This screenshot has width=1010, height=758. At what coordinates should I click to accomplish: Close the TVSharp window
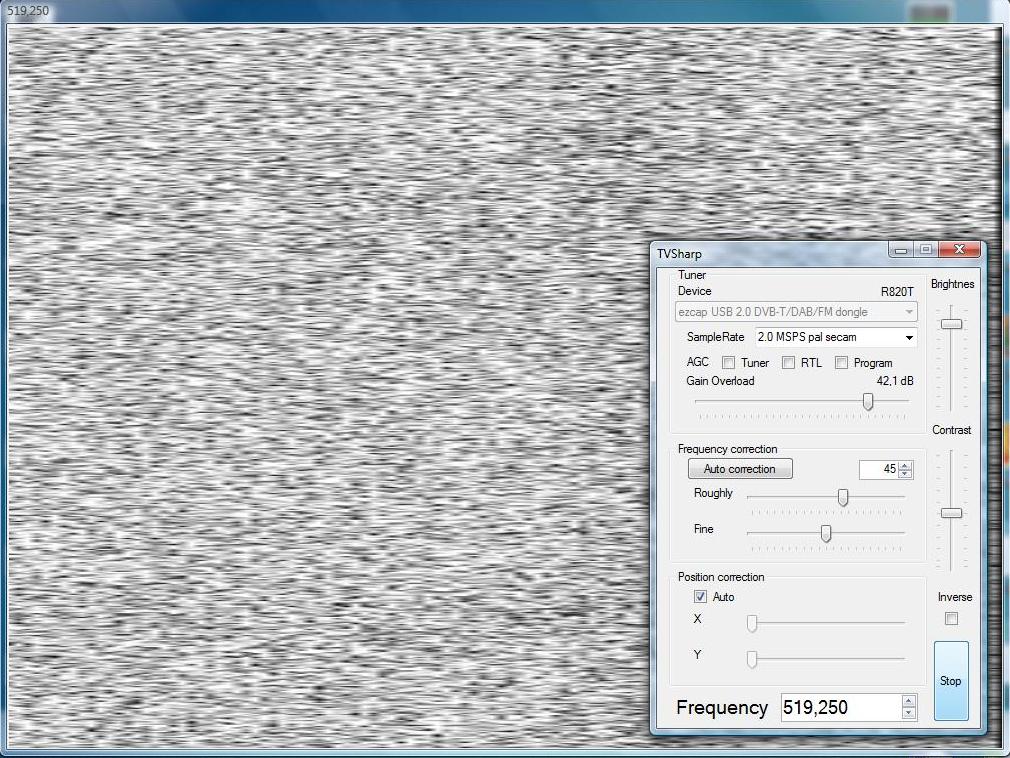(959, 249)
